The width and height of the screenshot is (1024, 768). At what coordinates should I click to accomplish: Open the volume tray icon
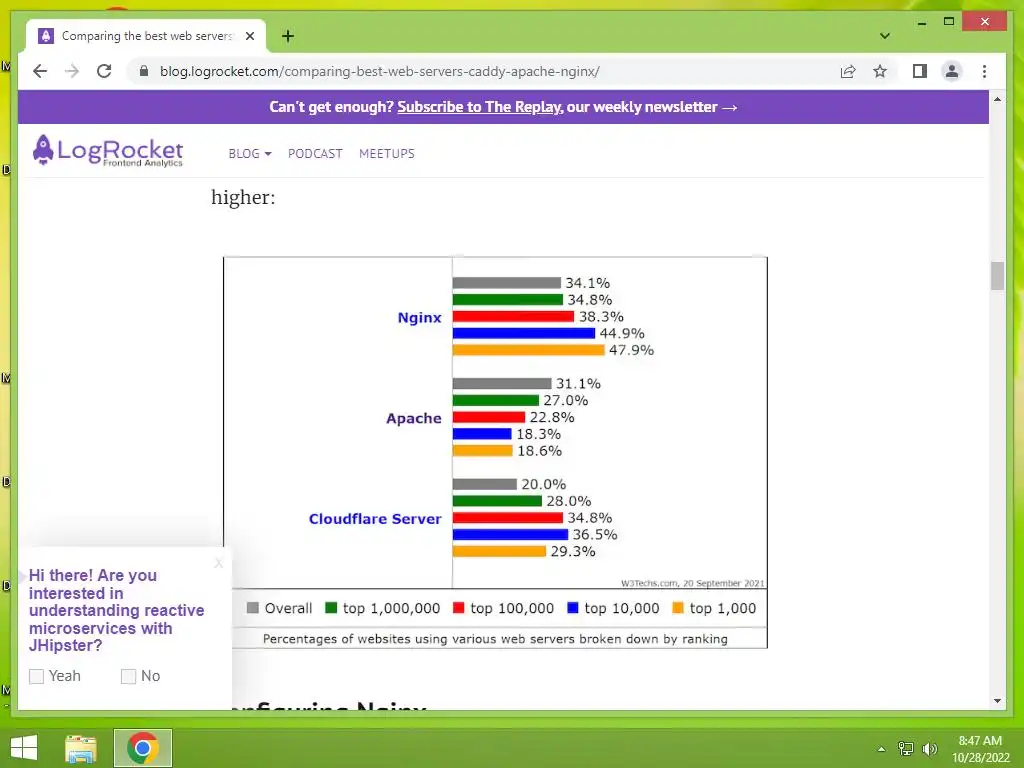[930, 749]
